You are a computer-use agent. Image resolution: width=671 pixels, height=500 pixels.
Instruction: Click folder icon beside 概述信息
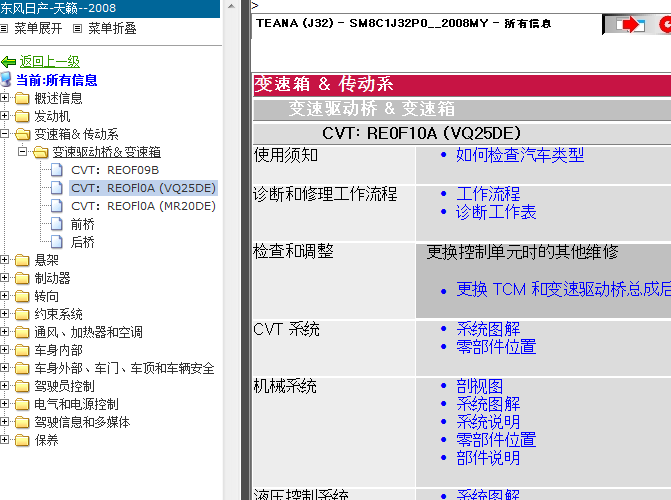point(22,98)
